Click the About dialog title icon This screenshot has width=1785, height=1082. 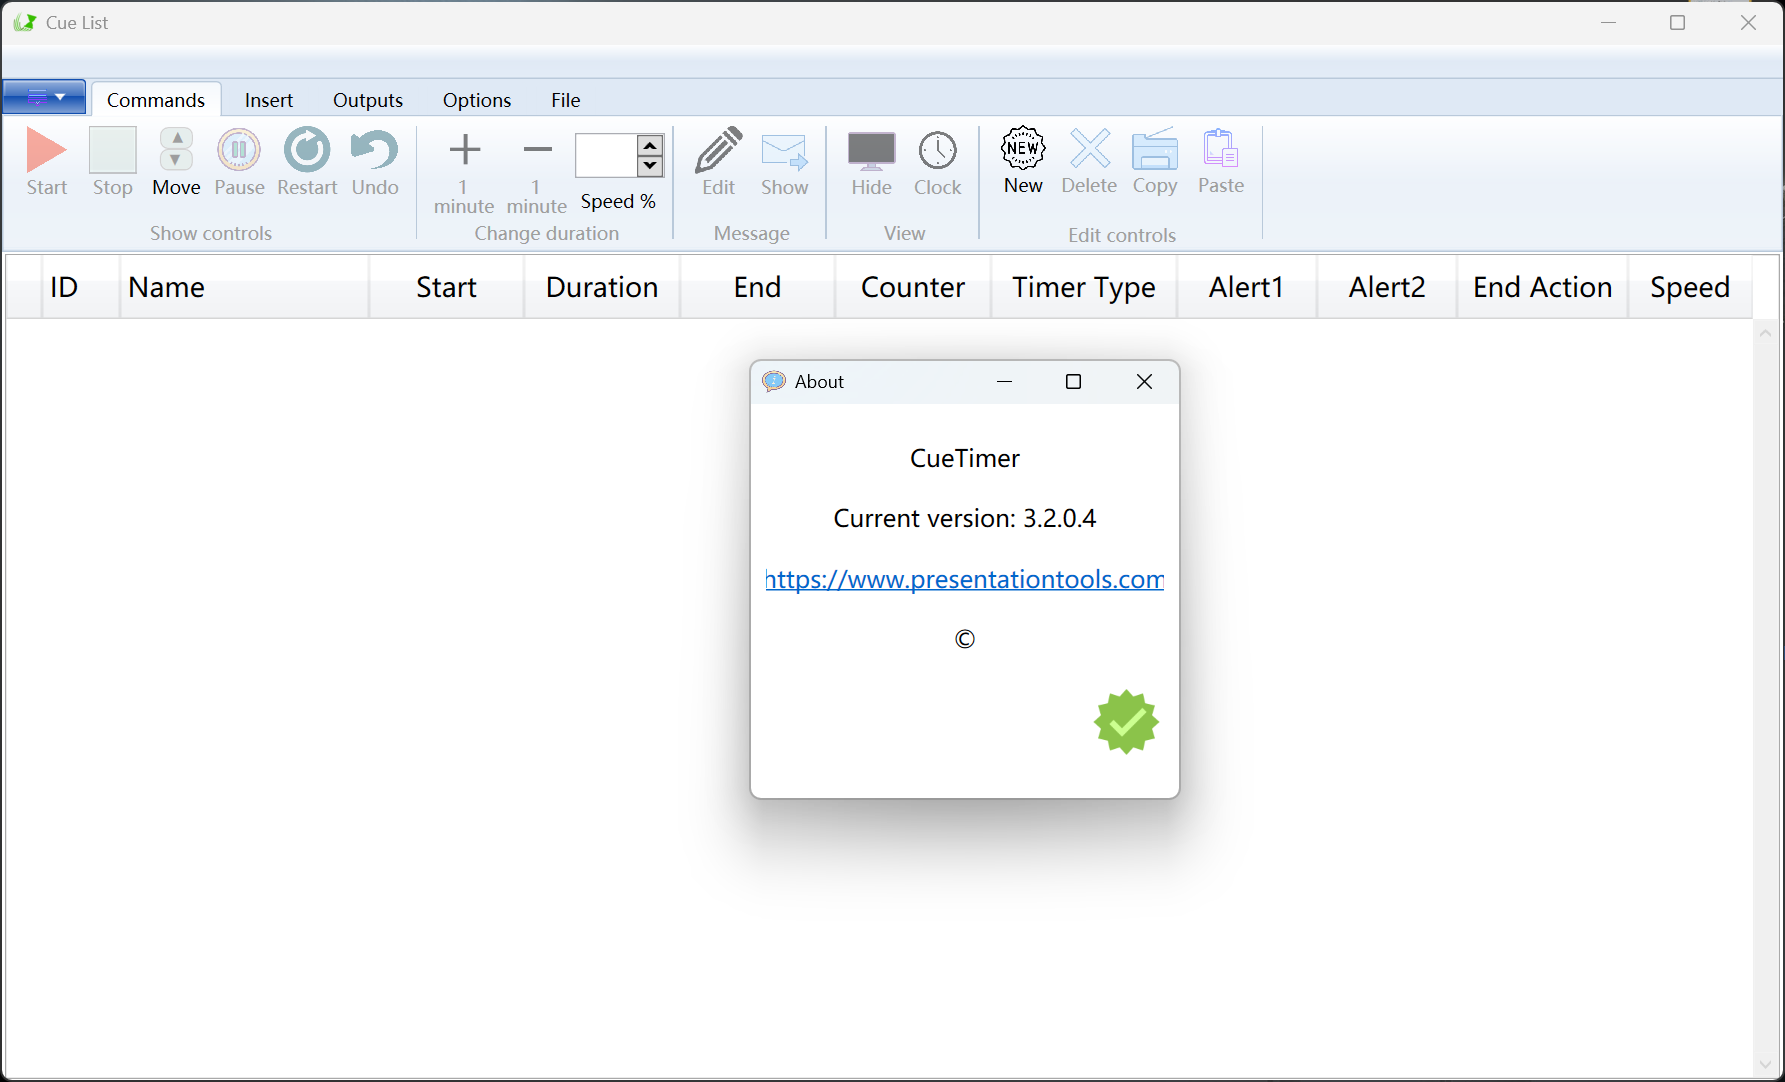773,381
